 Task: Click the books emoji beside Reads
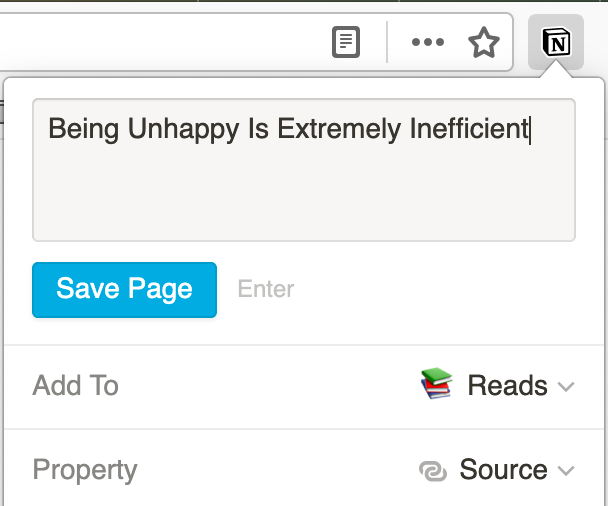click(436, 385)
